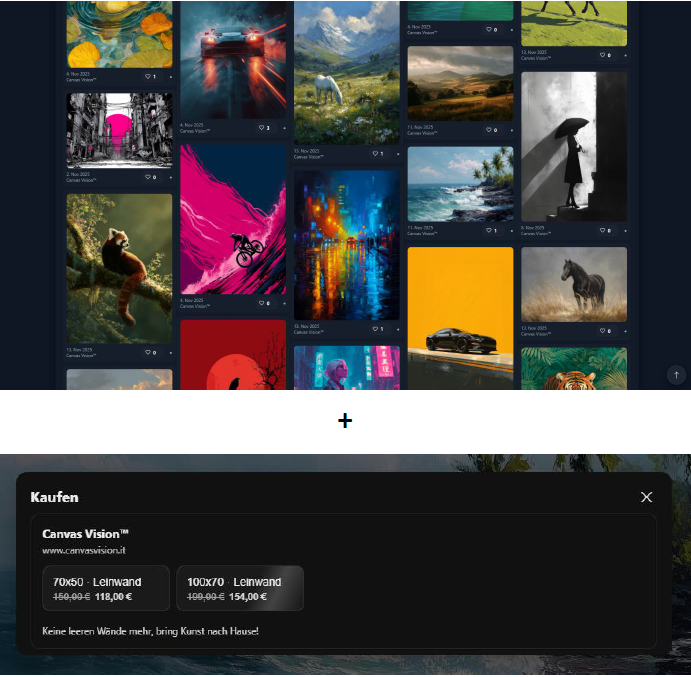
Task: Heart the dark horse in field image
Action: click(x=603, y=331)
